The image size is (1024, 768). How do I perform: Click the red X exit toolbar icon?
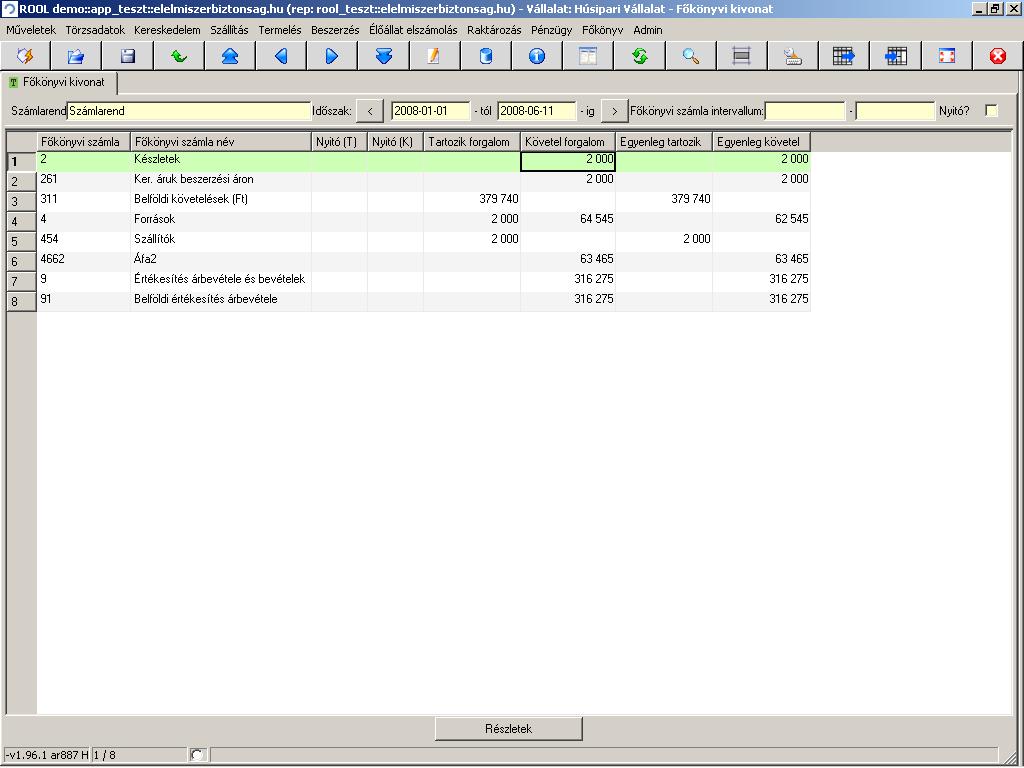click(x=997, y=56)
